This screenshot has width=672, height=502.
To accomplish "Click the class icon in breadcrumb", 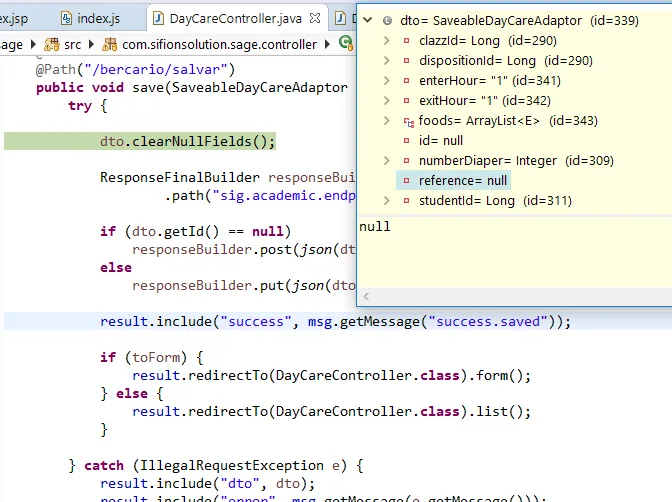I will point(346,43).
